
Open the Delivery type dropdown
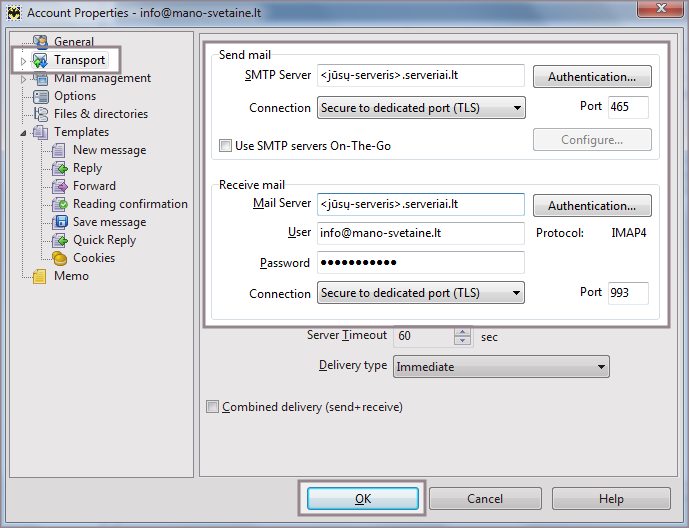(501, 367)
